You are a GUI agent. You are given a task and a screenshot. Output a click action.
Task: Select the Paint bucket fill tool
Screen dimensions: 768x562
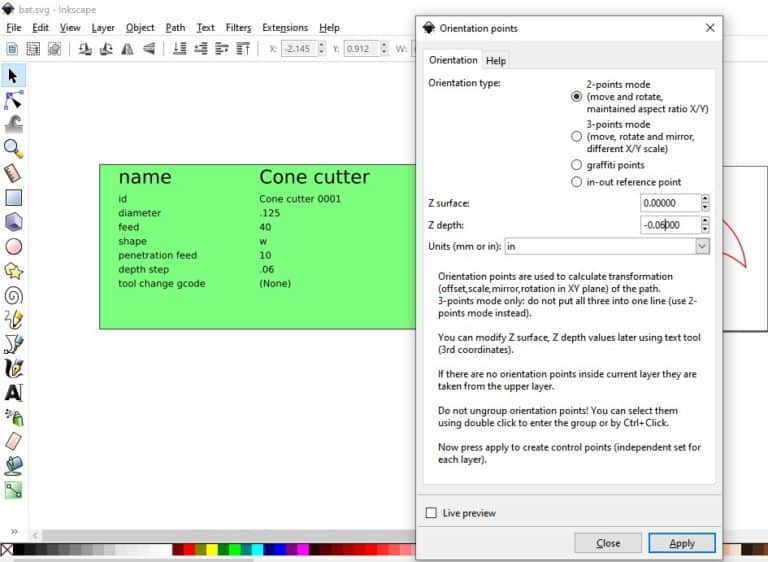pyautogui.click(x=13, y=465)
